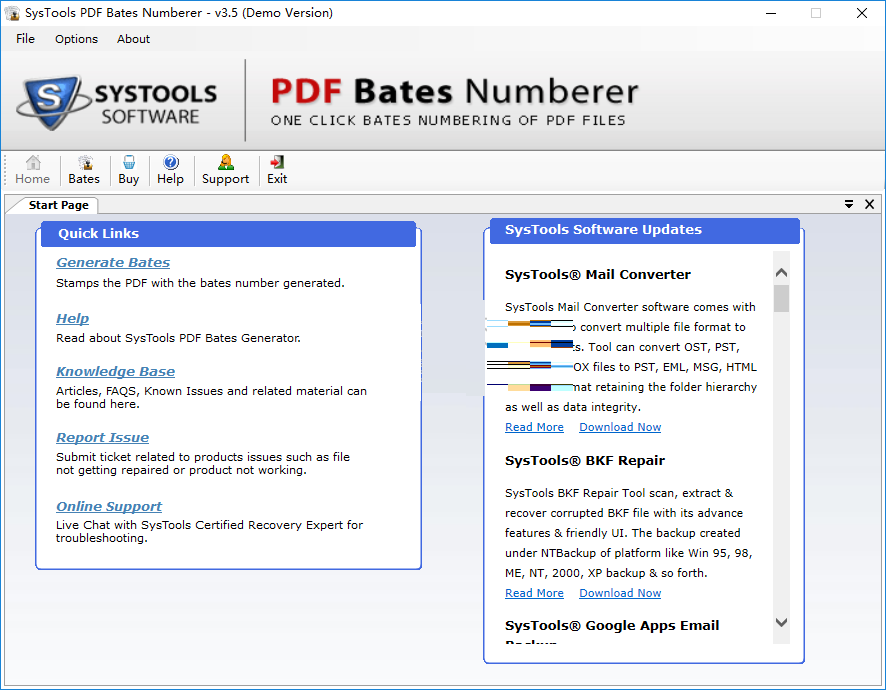886x690 pixels.
Task: Click Read More under Mail Converter
Action: point(534,427)
